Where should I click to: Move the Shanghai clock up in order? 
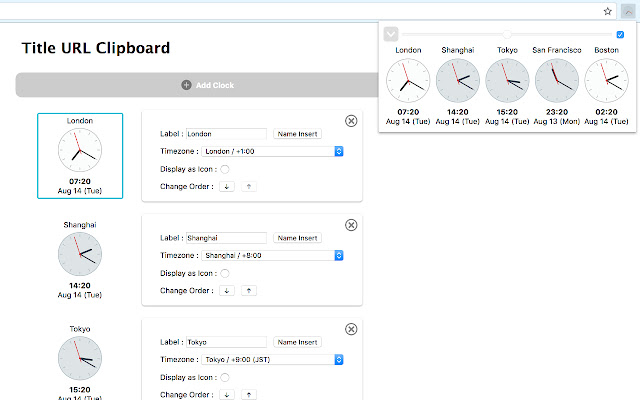(x=249, y=291)
